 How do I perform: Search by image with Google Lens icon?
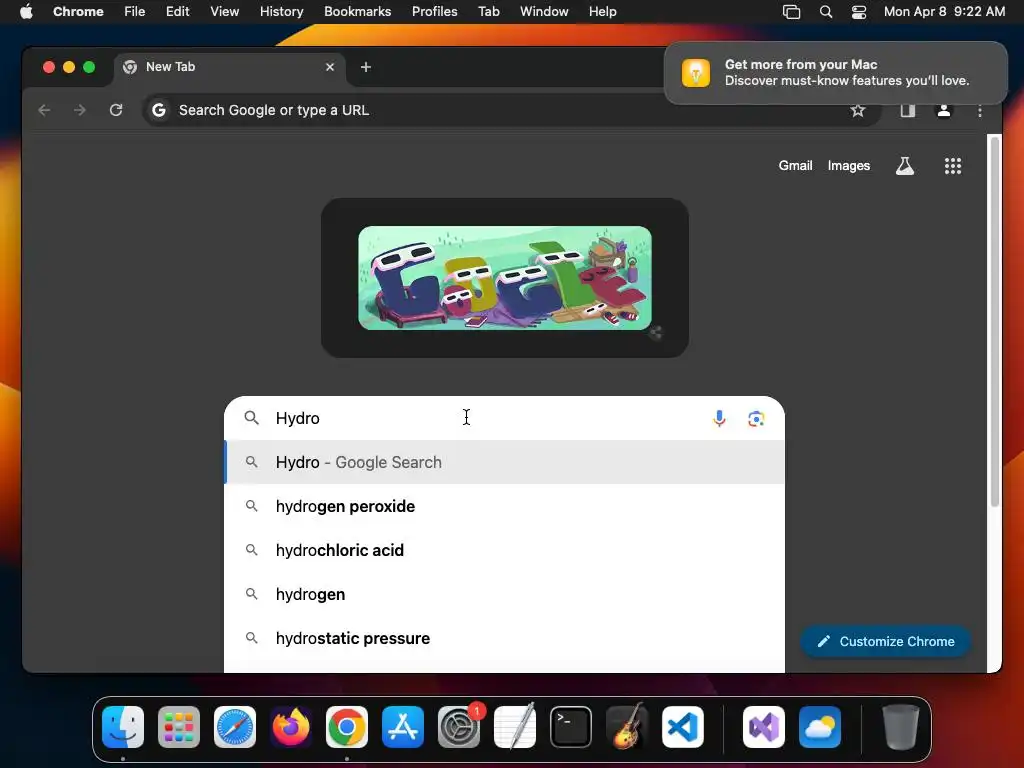[x=756, y=419]
